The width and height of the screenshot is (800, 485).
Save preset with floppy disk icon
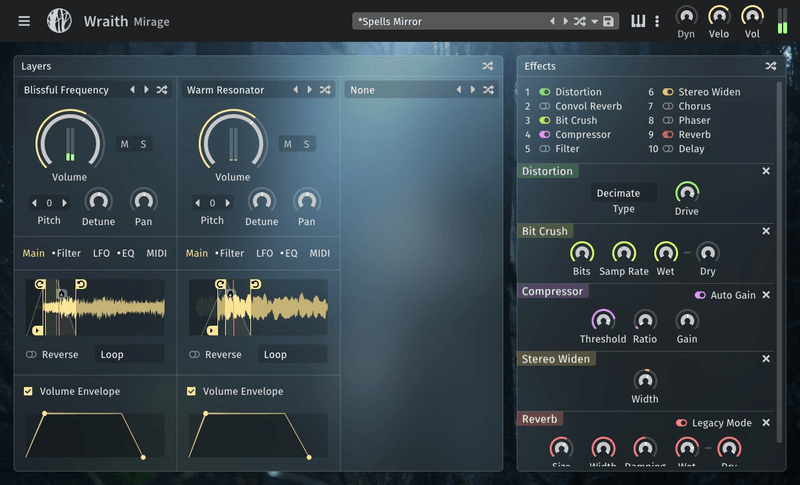tap(608, 21)
